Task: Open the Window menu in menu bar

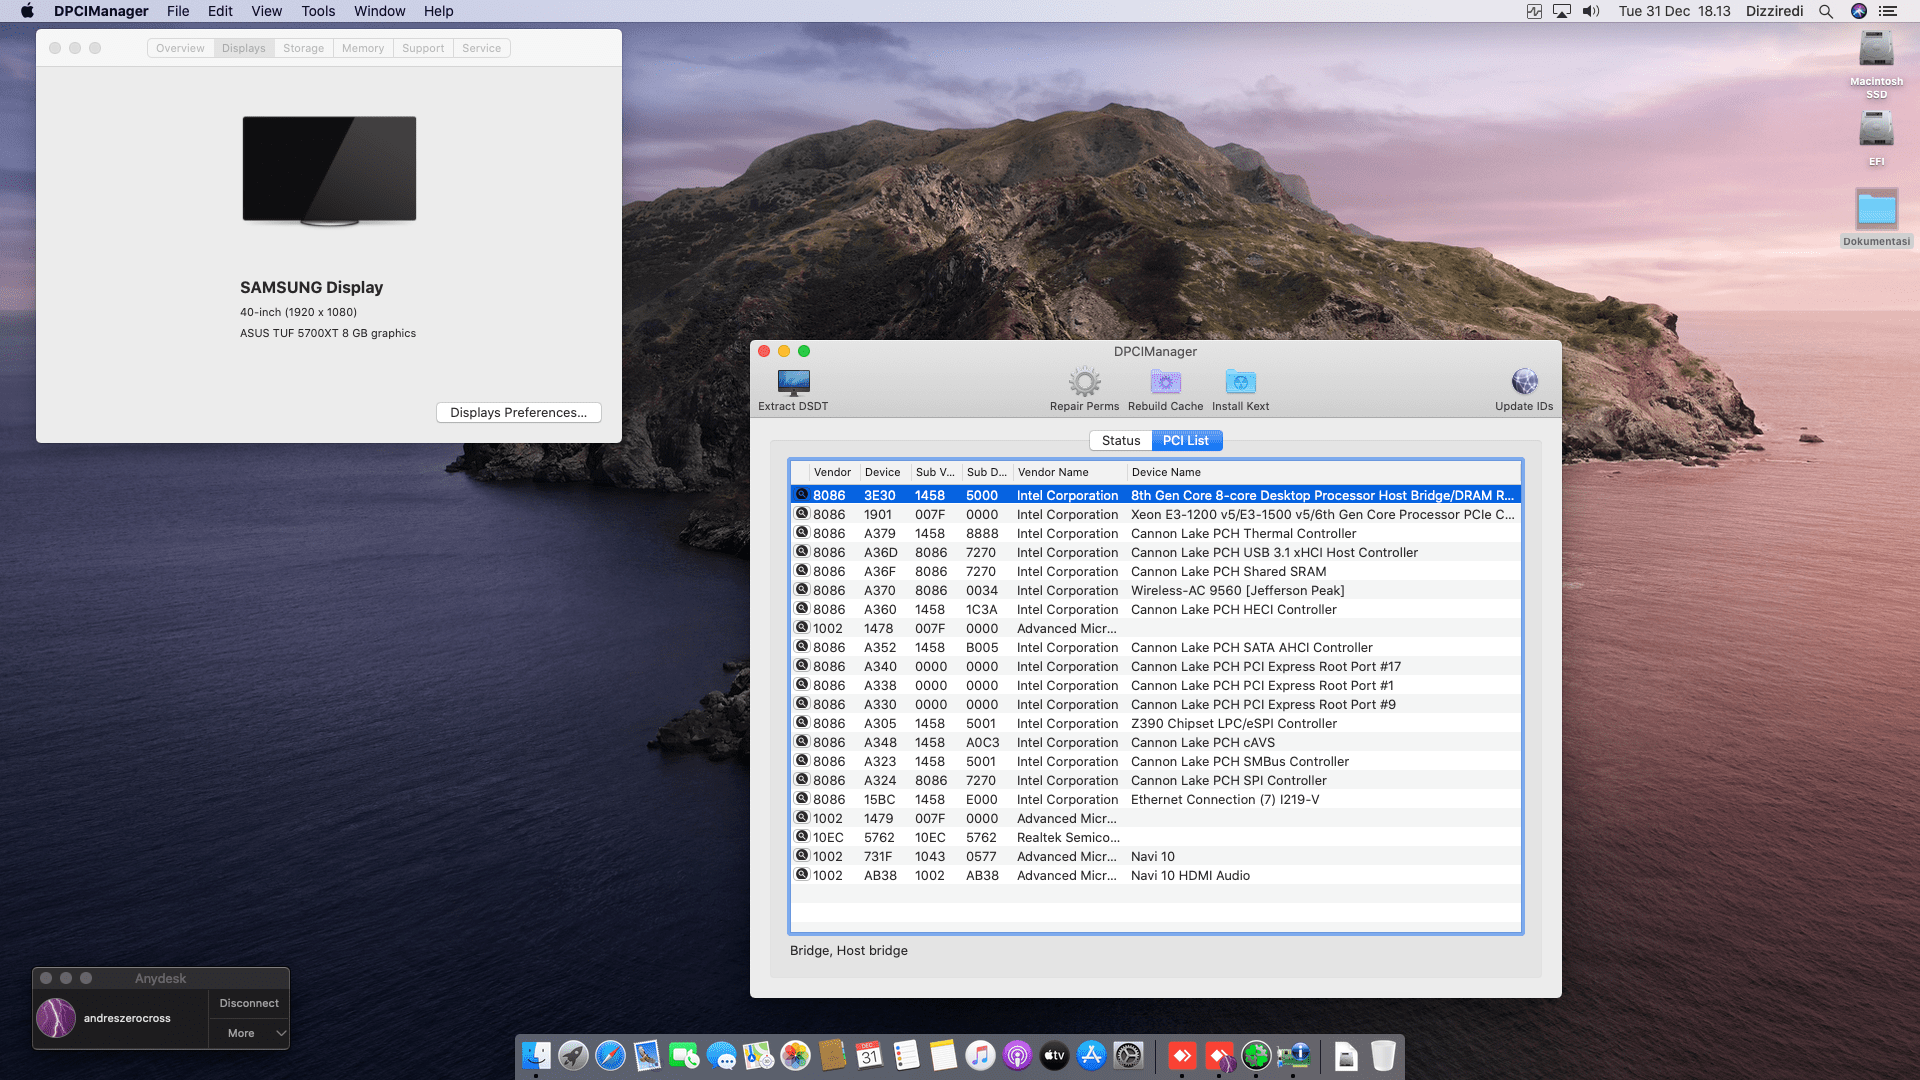Action: point(379,11)
